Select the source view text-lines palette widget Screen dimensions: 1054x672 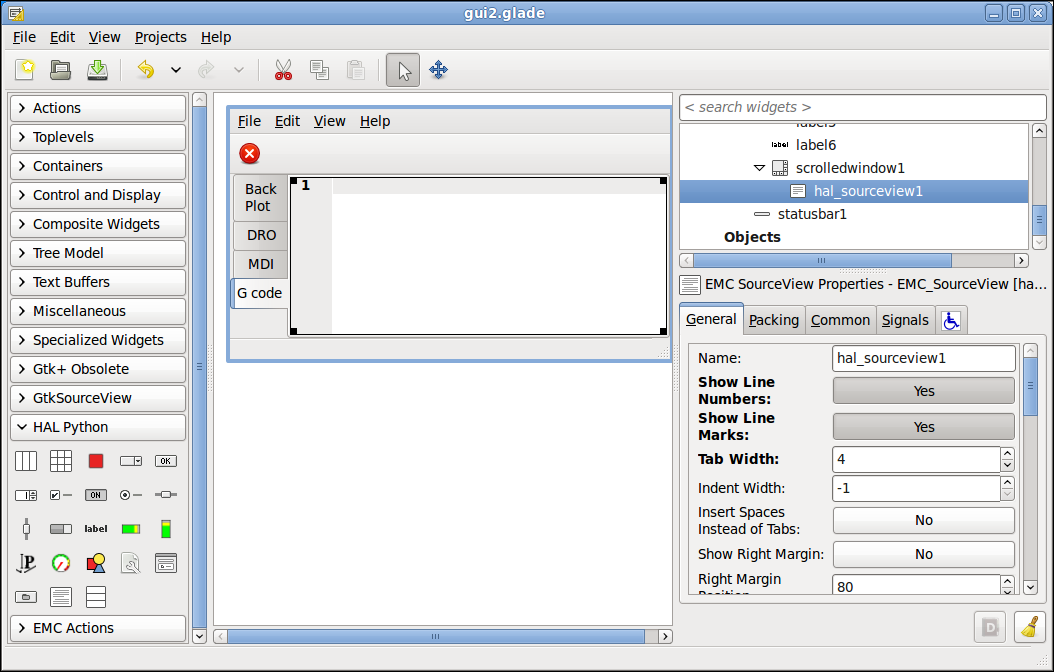[60, 597]
